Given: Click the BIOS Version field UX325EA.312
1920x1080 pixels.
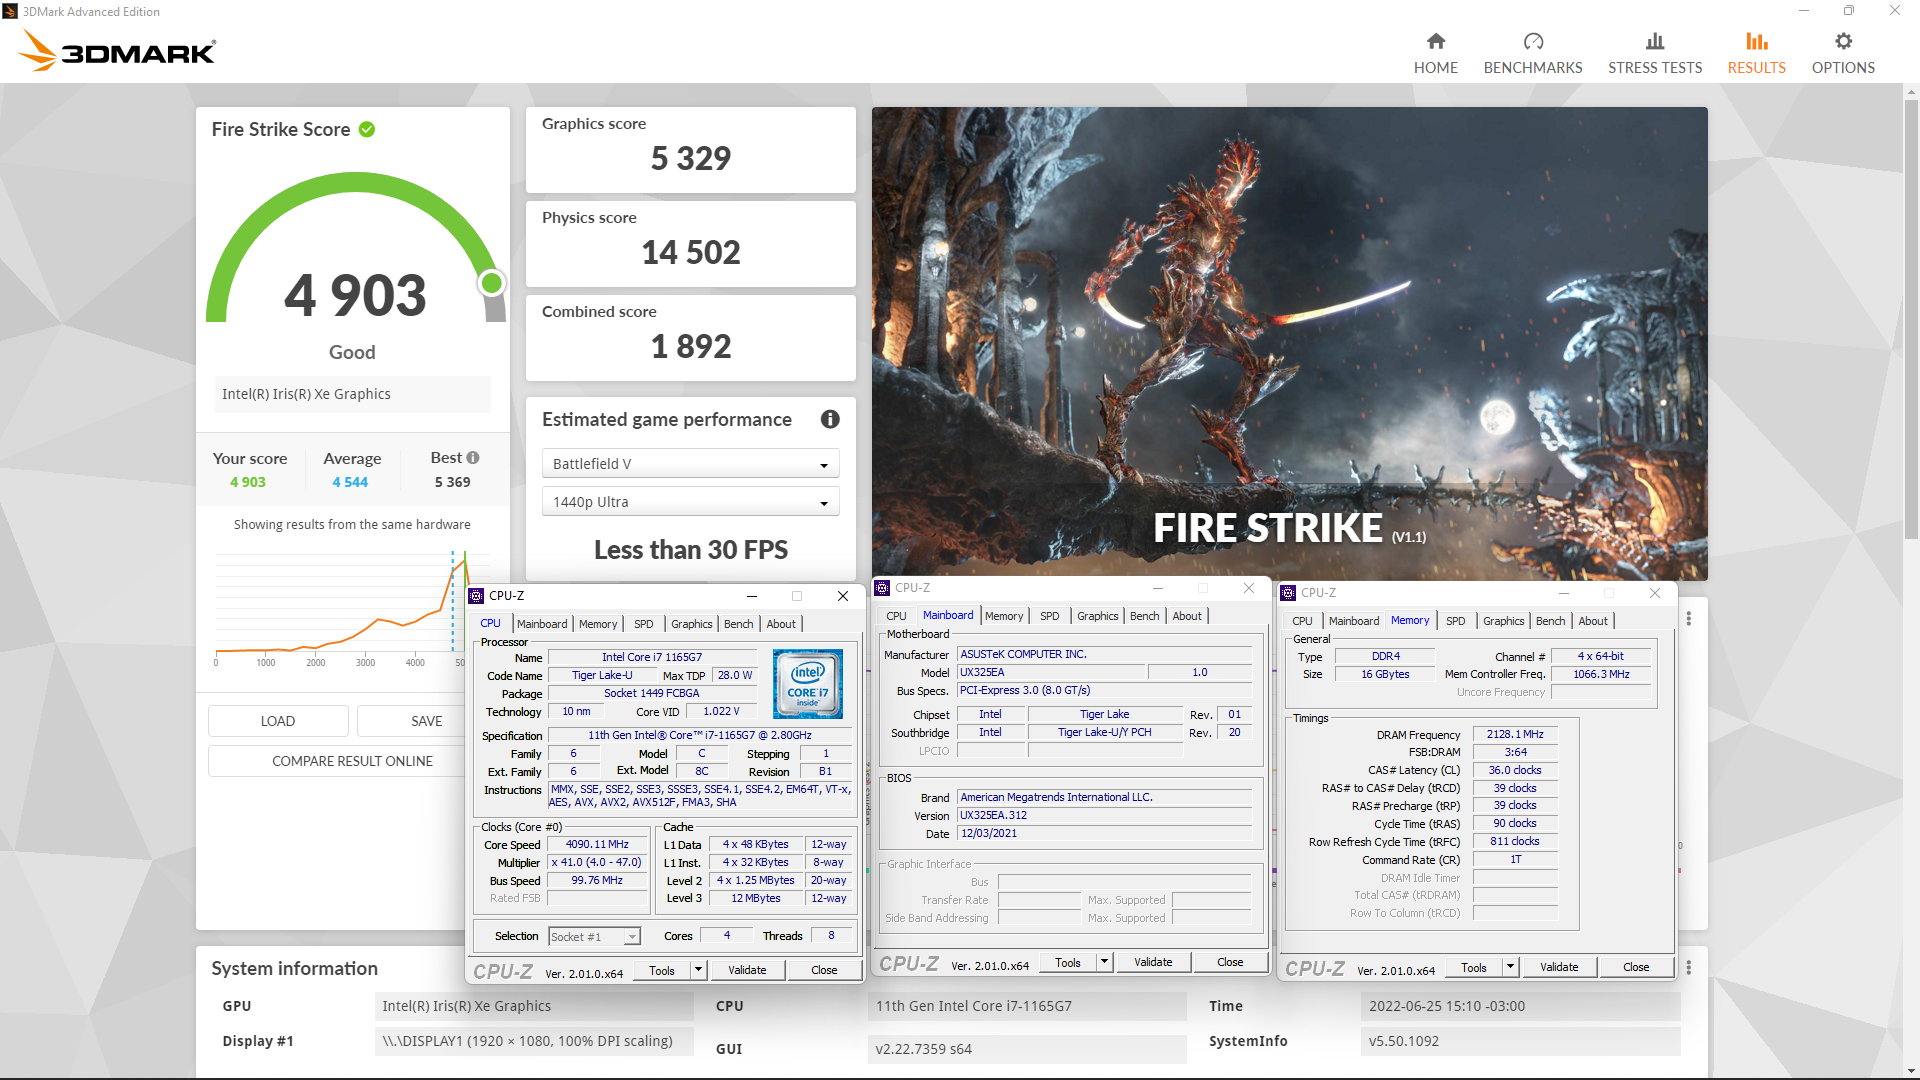Looking at the screenshot, I should [x=1104, y=815].
